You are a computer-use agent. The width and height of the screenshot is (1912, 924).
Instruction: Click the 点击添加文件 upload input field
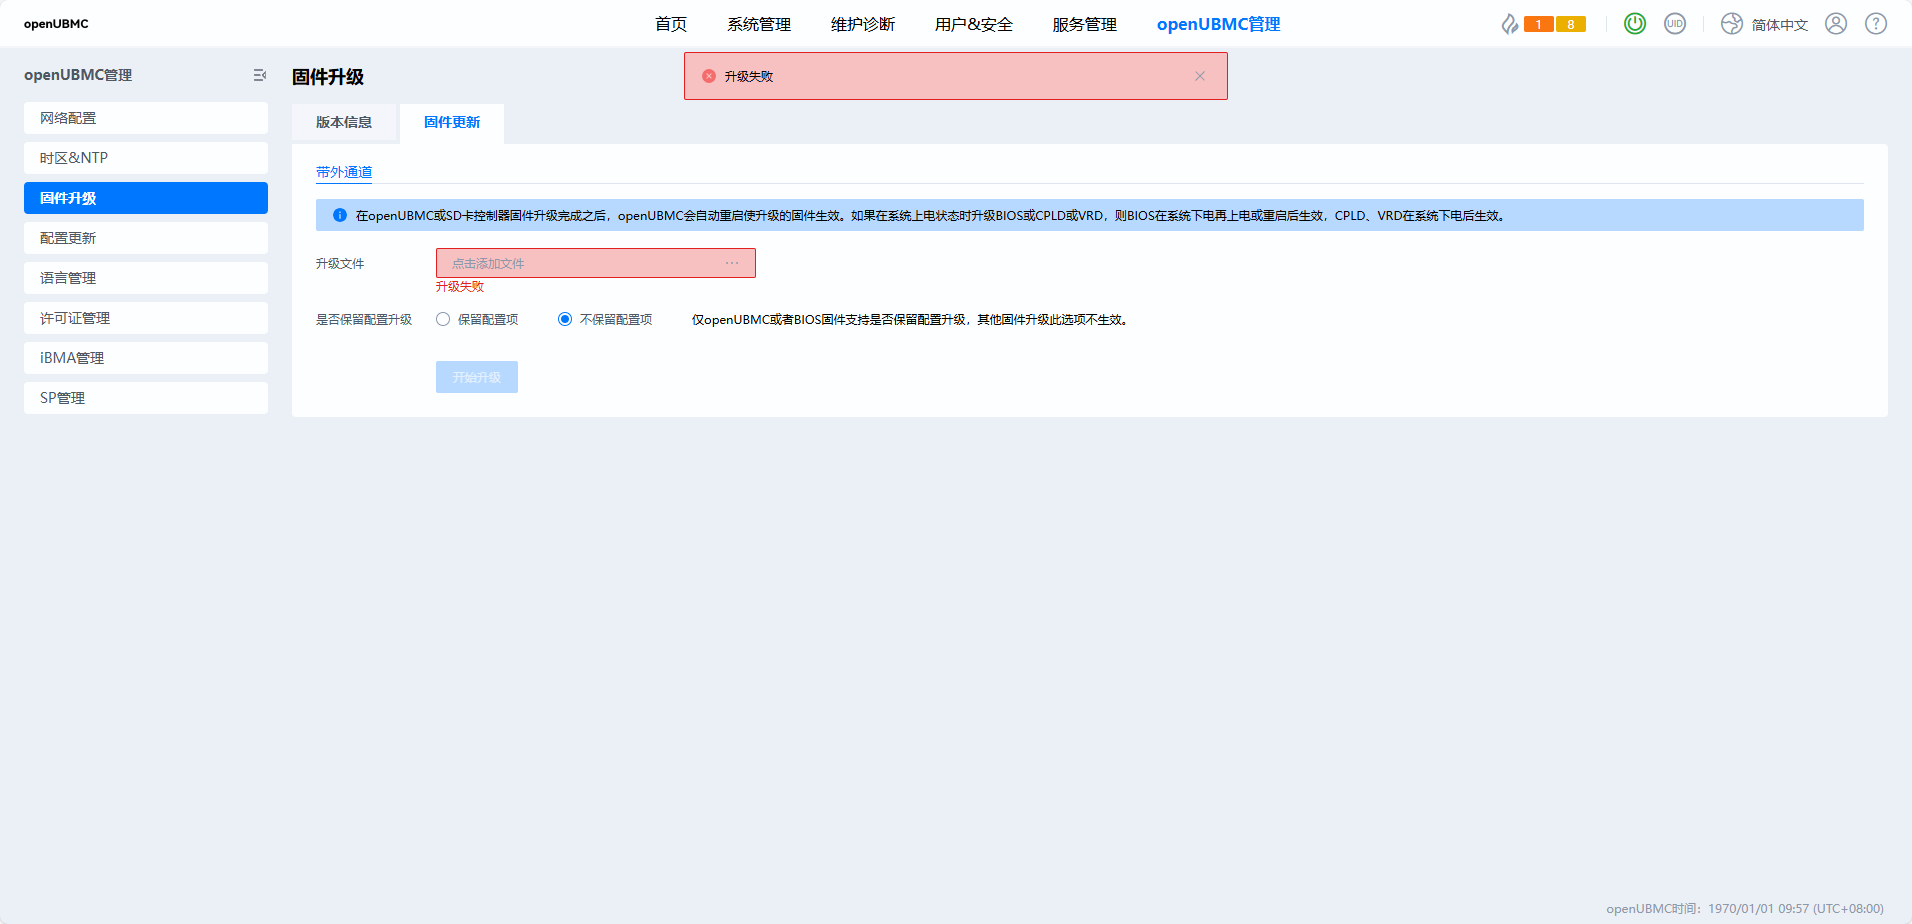580,263
